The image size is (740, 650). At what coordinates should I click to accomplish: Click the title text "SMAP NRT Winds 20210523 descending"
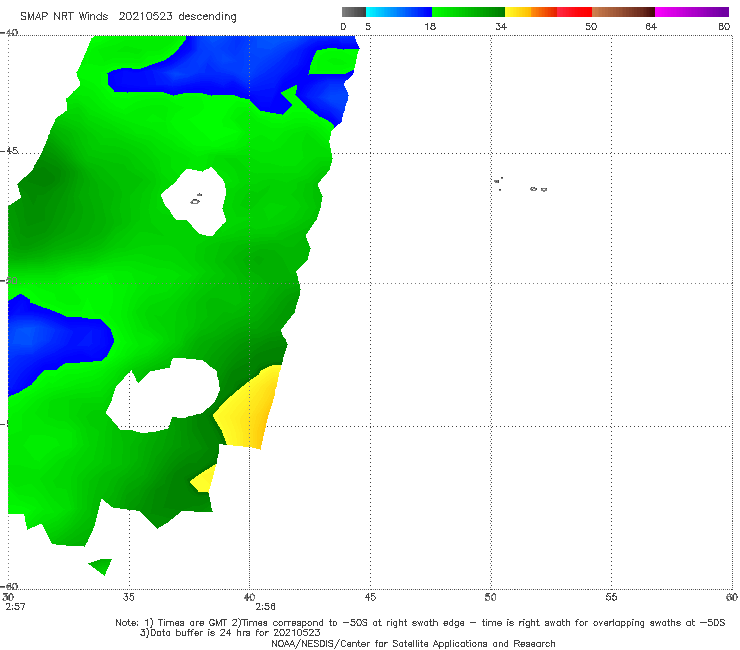click(128, 17)
